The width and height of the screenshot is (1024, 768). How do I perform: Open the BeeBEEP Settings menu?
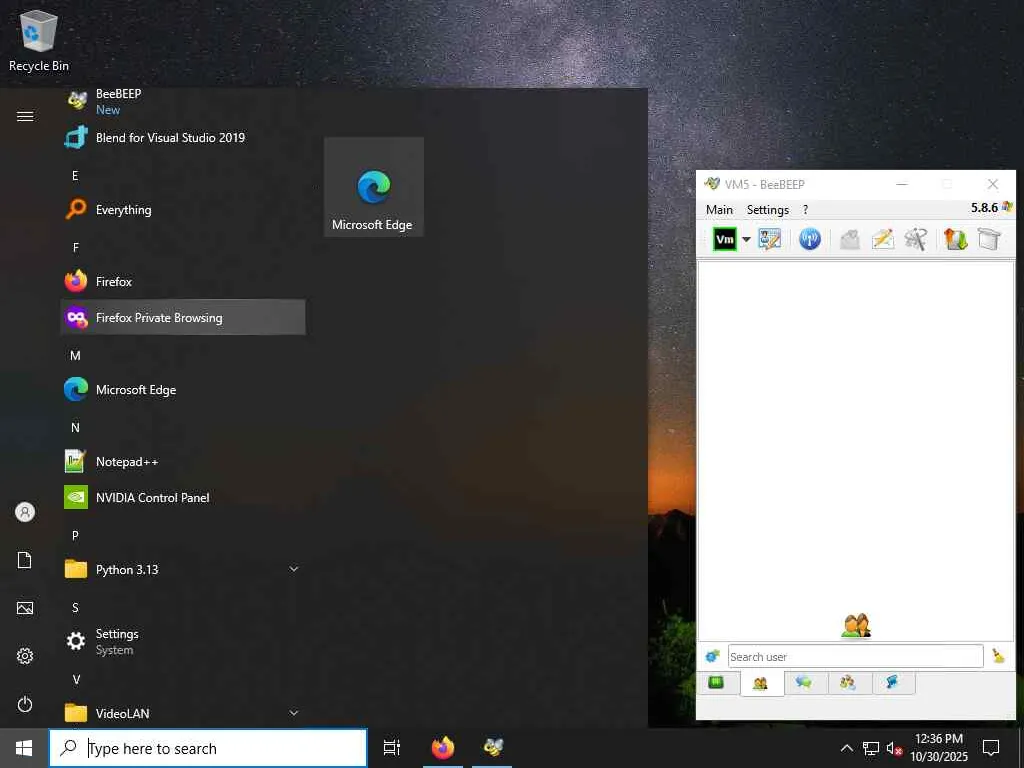point(767,210)
